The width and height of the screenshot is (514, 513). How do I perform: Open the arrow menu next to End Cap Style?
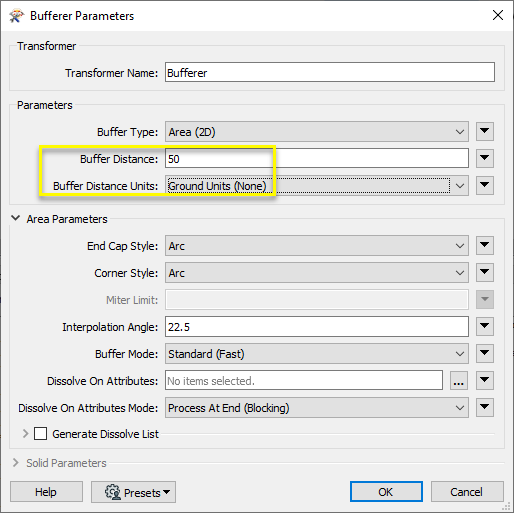485,246
